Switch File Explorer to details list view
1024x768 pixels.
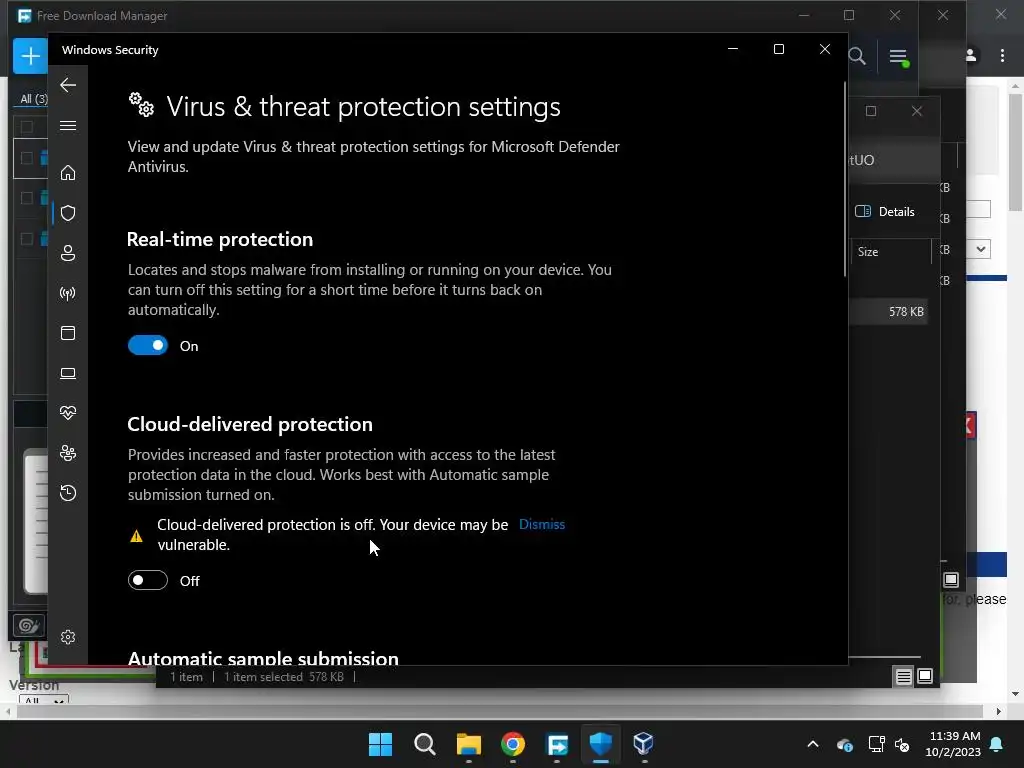point(904,677)
